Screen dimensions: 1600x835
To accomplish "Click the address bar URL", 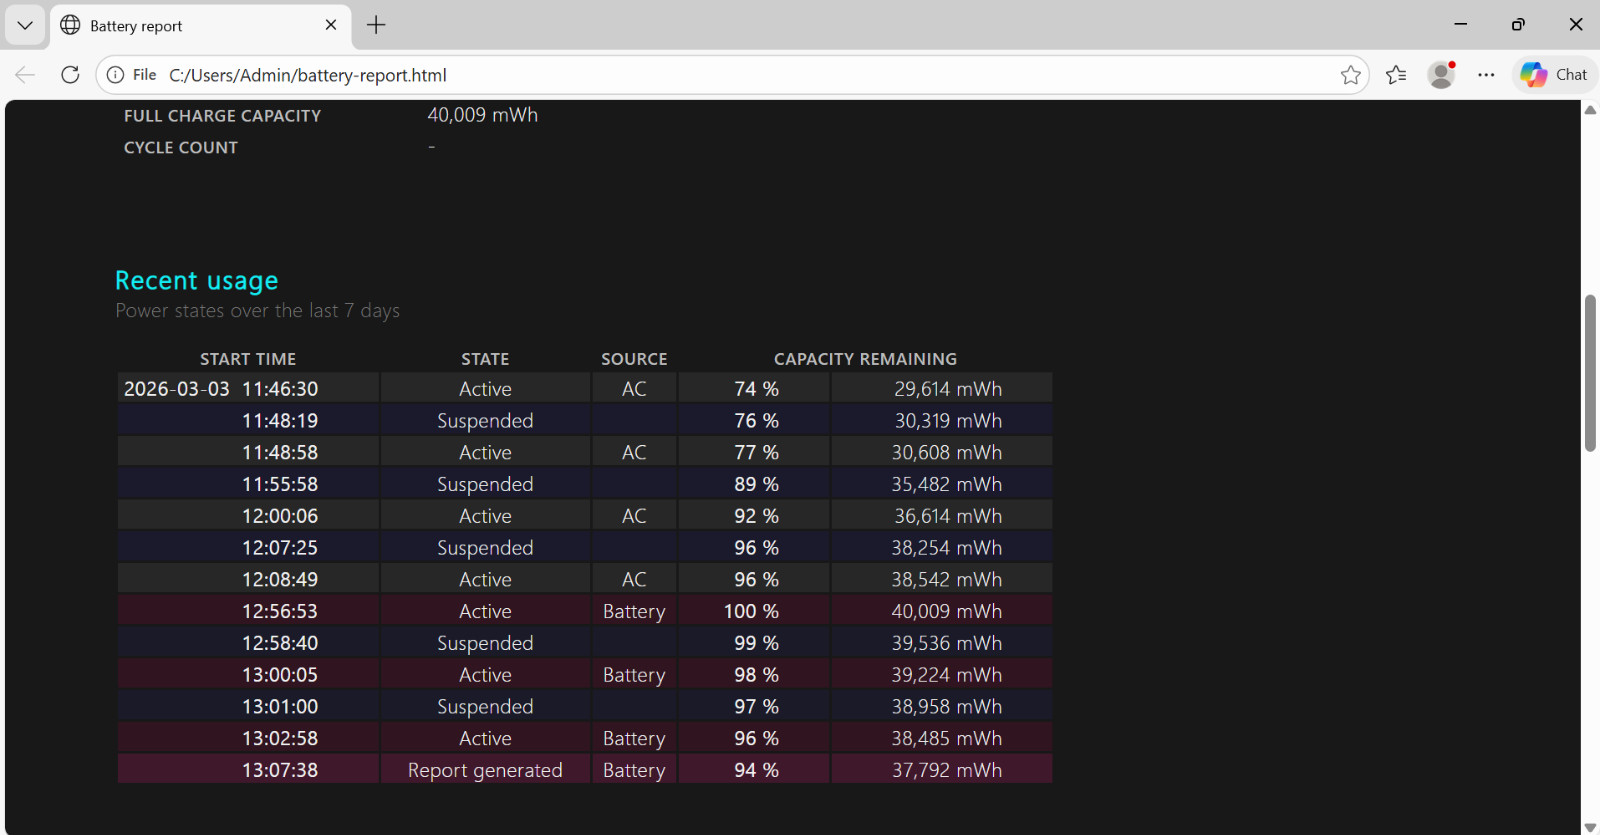I will (308, 75).
